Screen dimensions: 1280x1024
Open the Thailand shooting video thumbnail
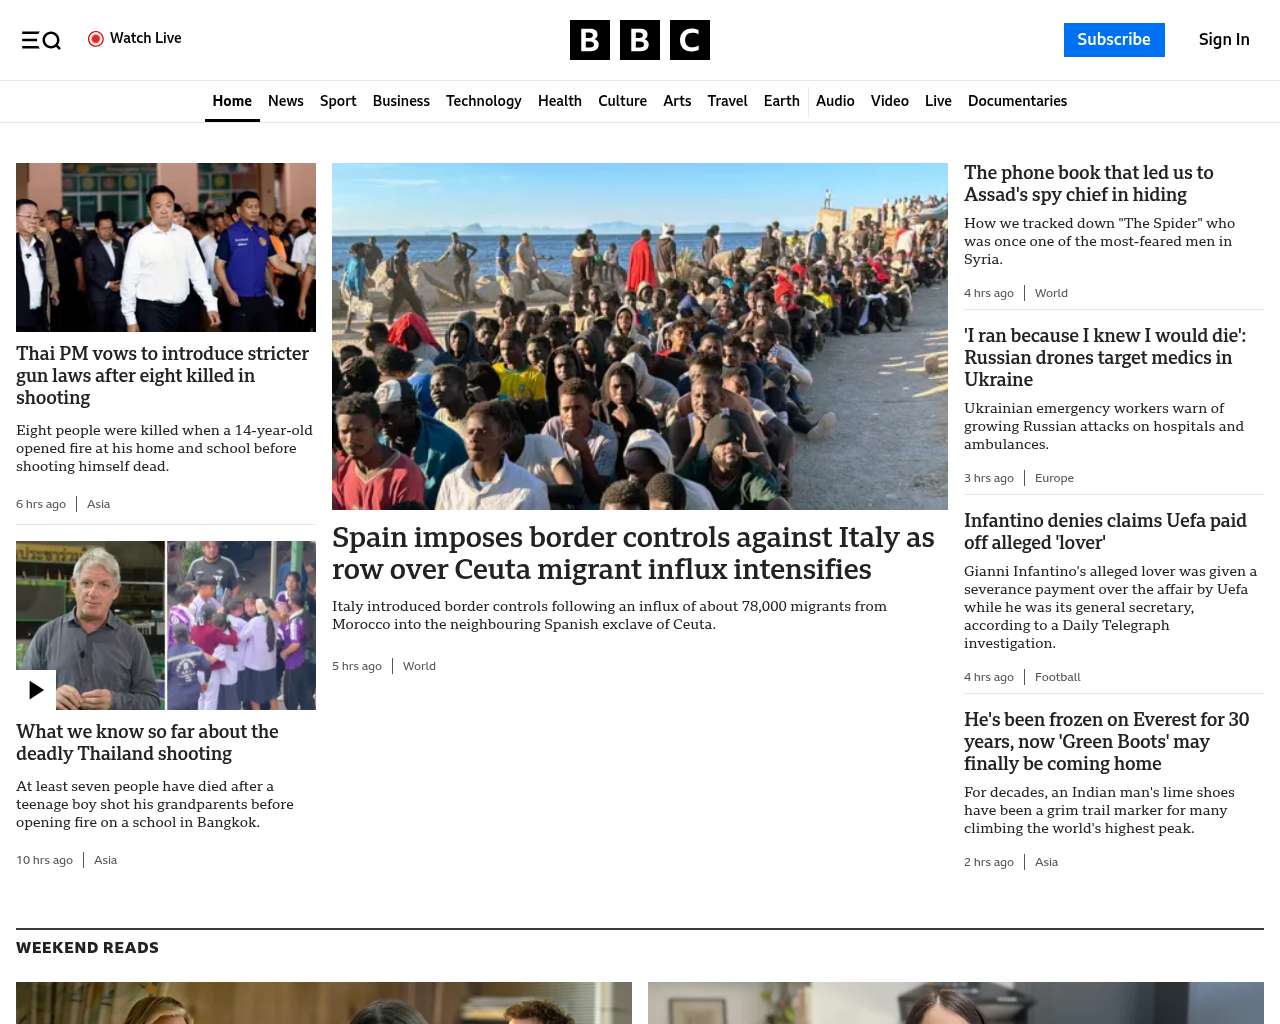coord(166,625)
